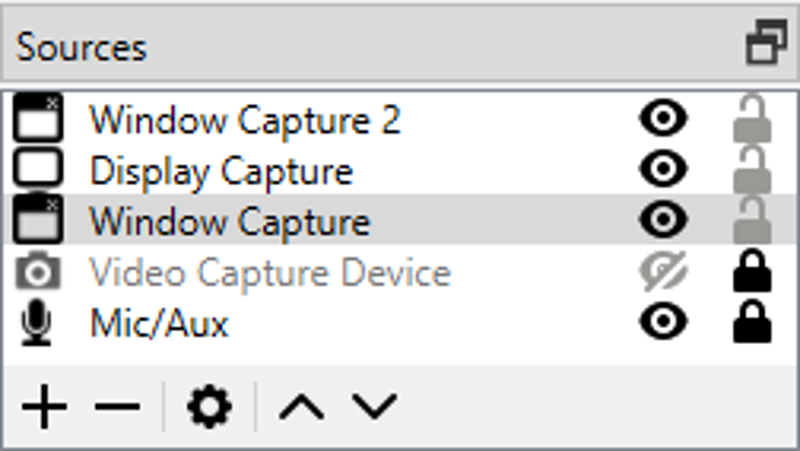The height and width of the screenshot is (451, 800).
Task: Click the Mic/Aux microphone icon
Action: (x=36, y=323)
